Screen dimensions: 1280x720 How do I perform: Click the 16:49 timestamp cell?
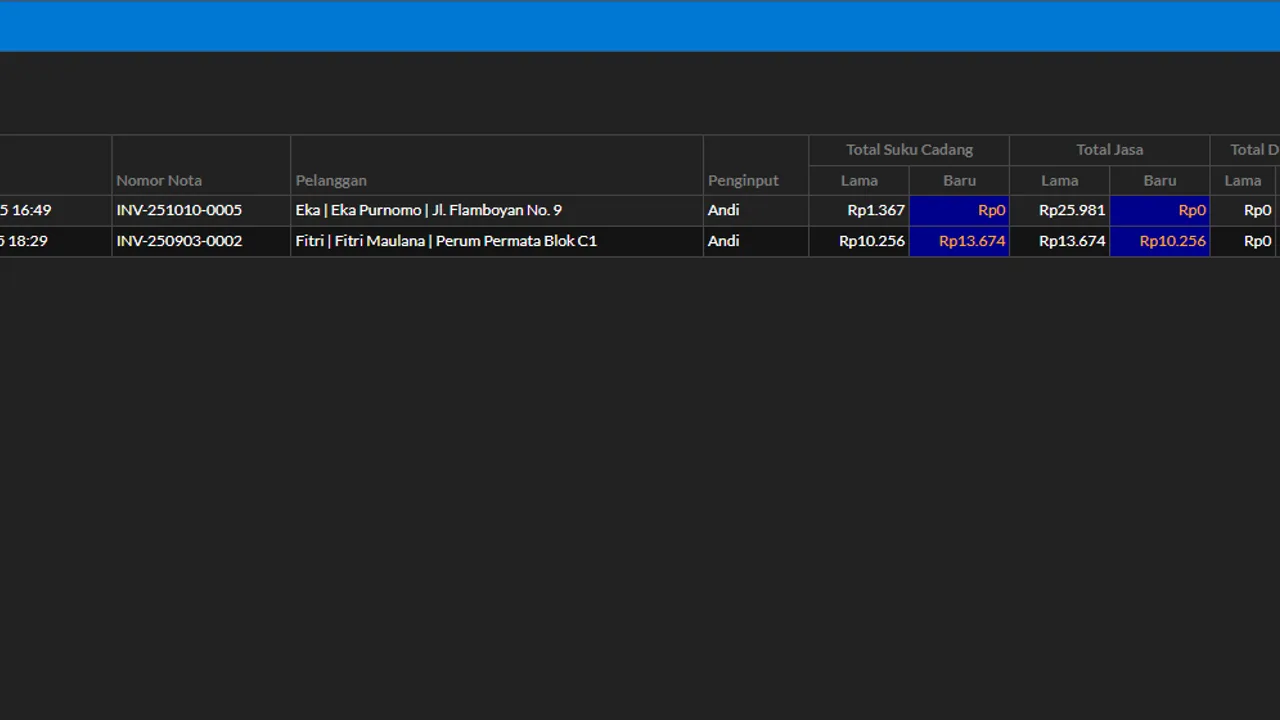point(56,211)
